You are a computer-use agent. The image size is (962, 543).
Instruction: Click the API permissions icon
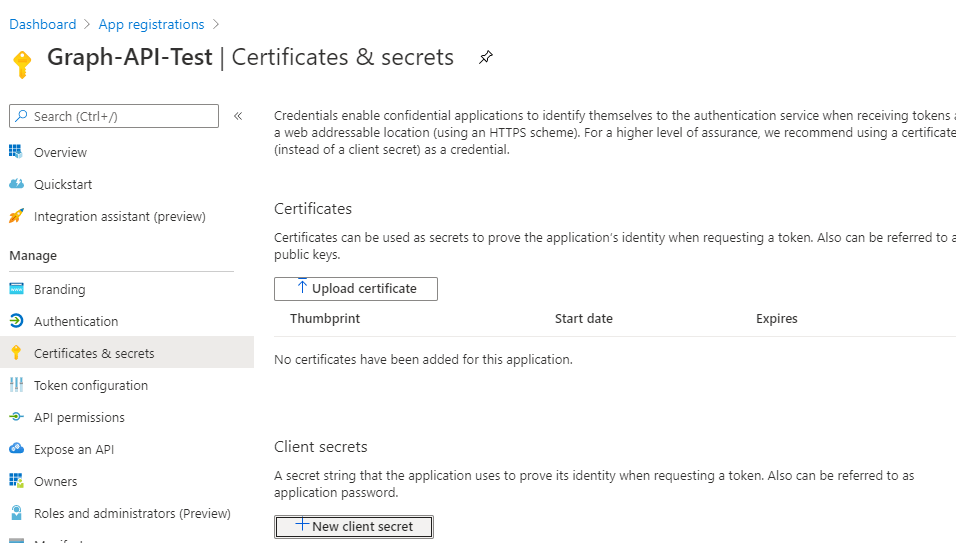17,417
